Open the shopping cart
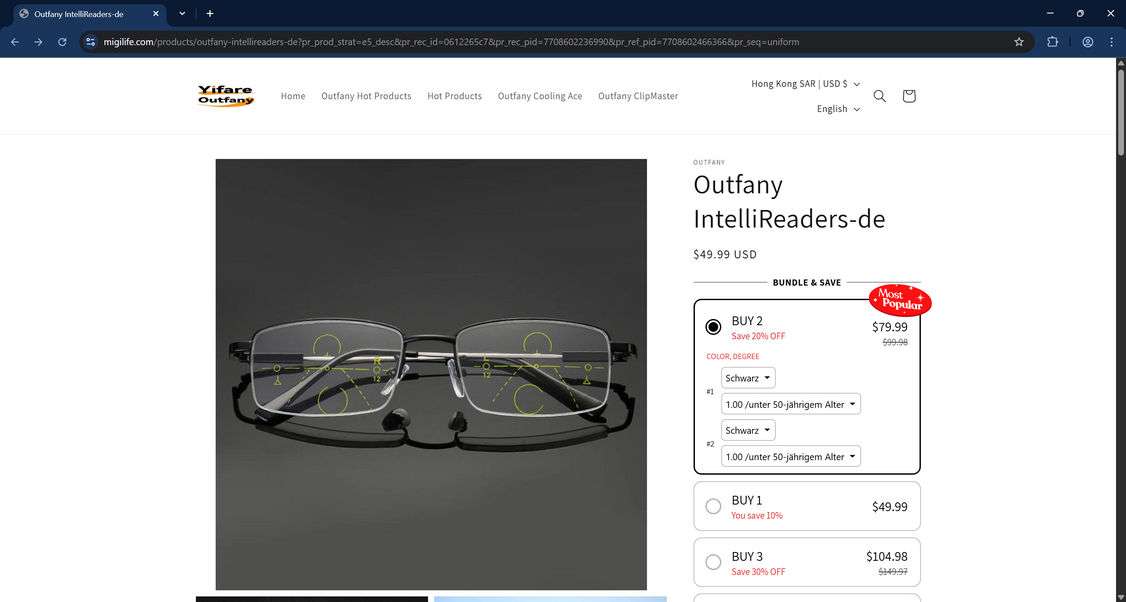1126x602 pixels. tap(909, 96)
